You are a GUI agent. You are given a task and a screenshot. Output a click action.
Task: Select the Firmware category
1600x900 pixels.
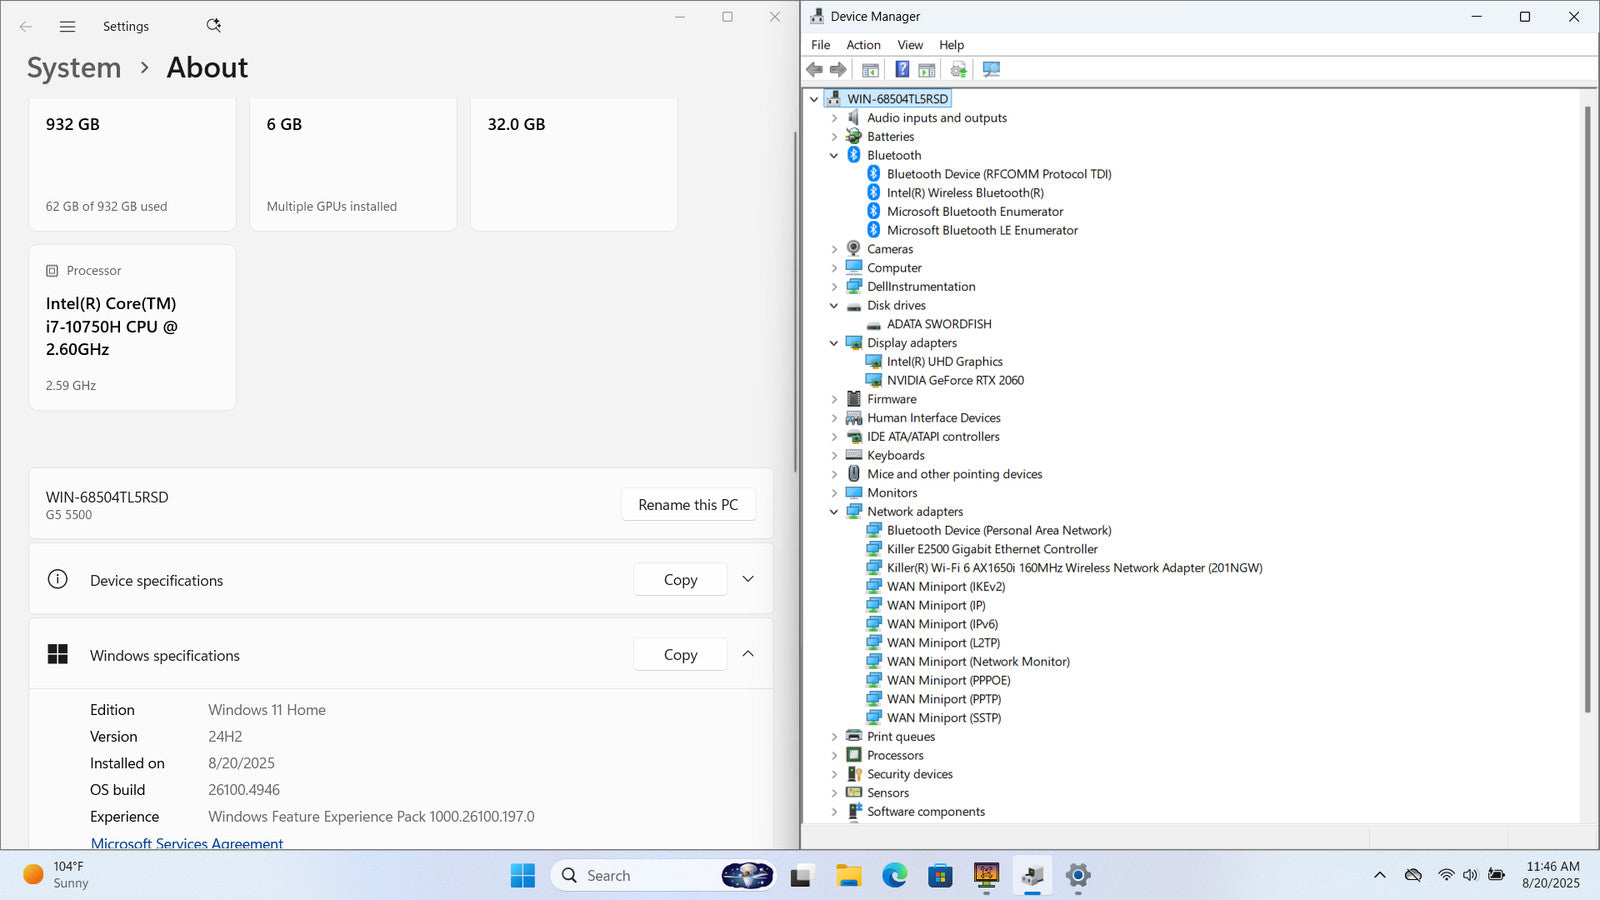[x=891, y=399]
